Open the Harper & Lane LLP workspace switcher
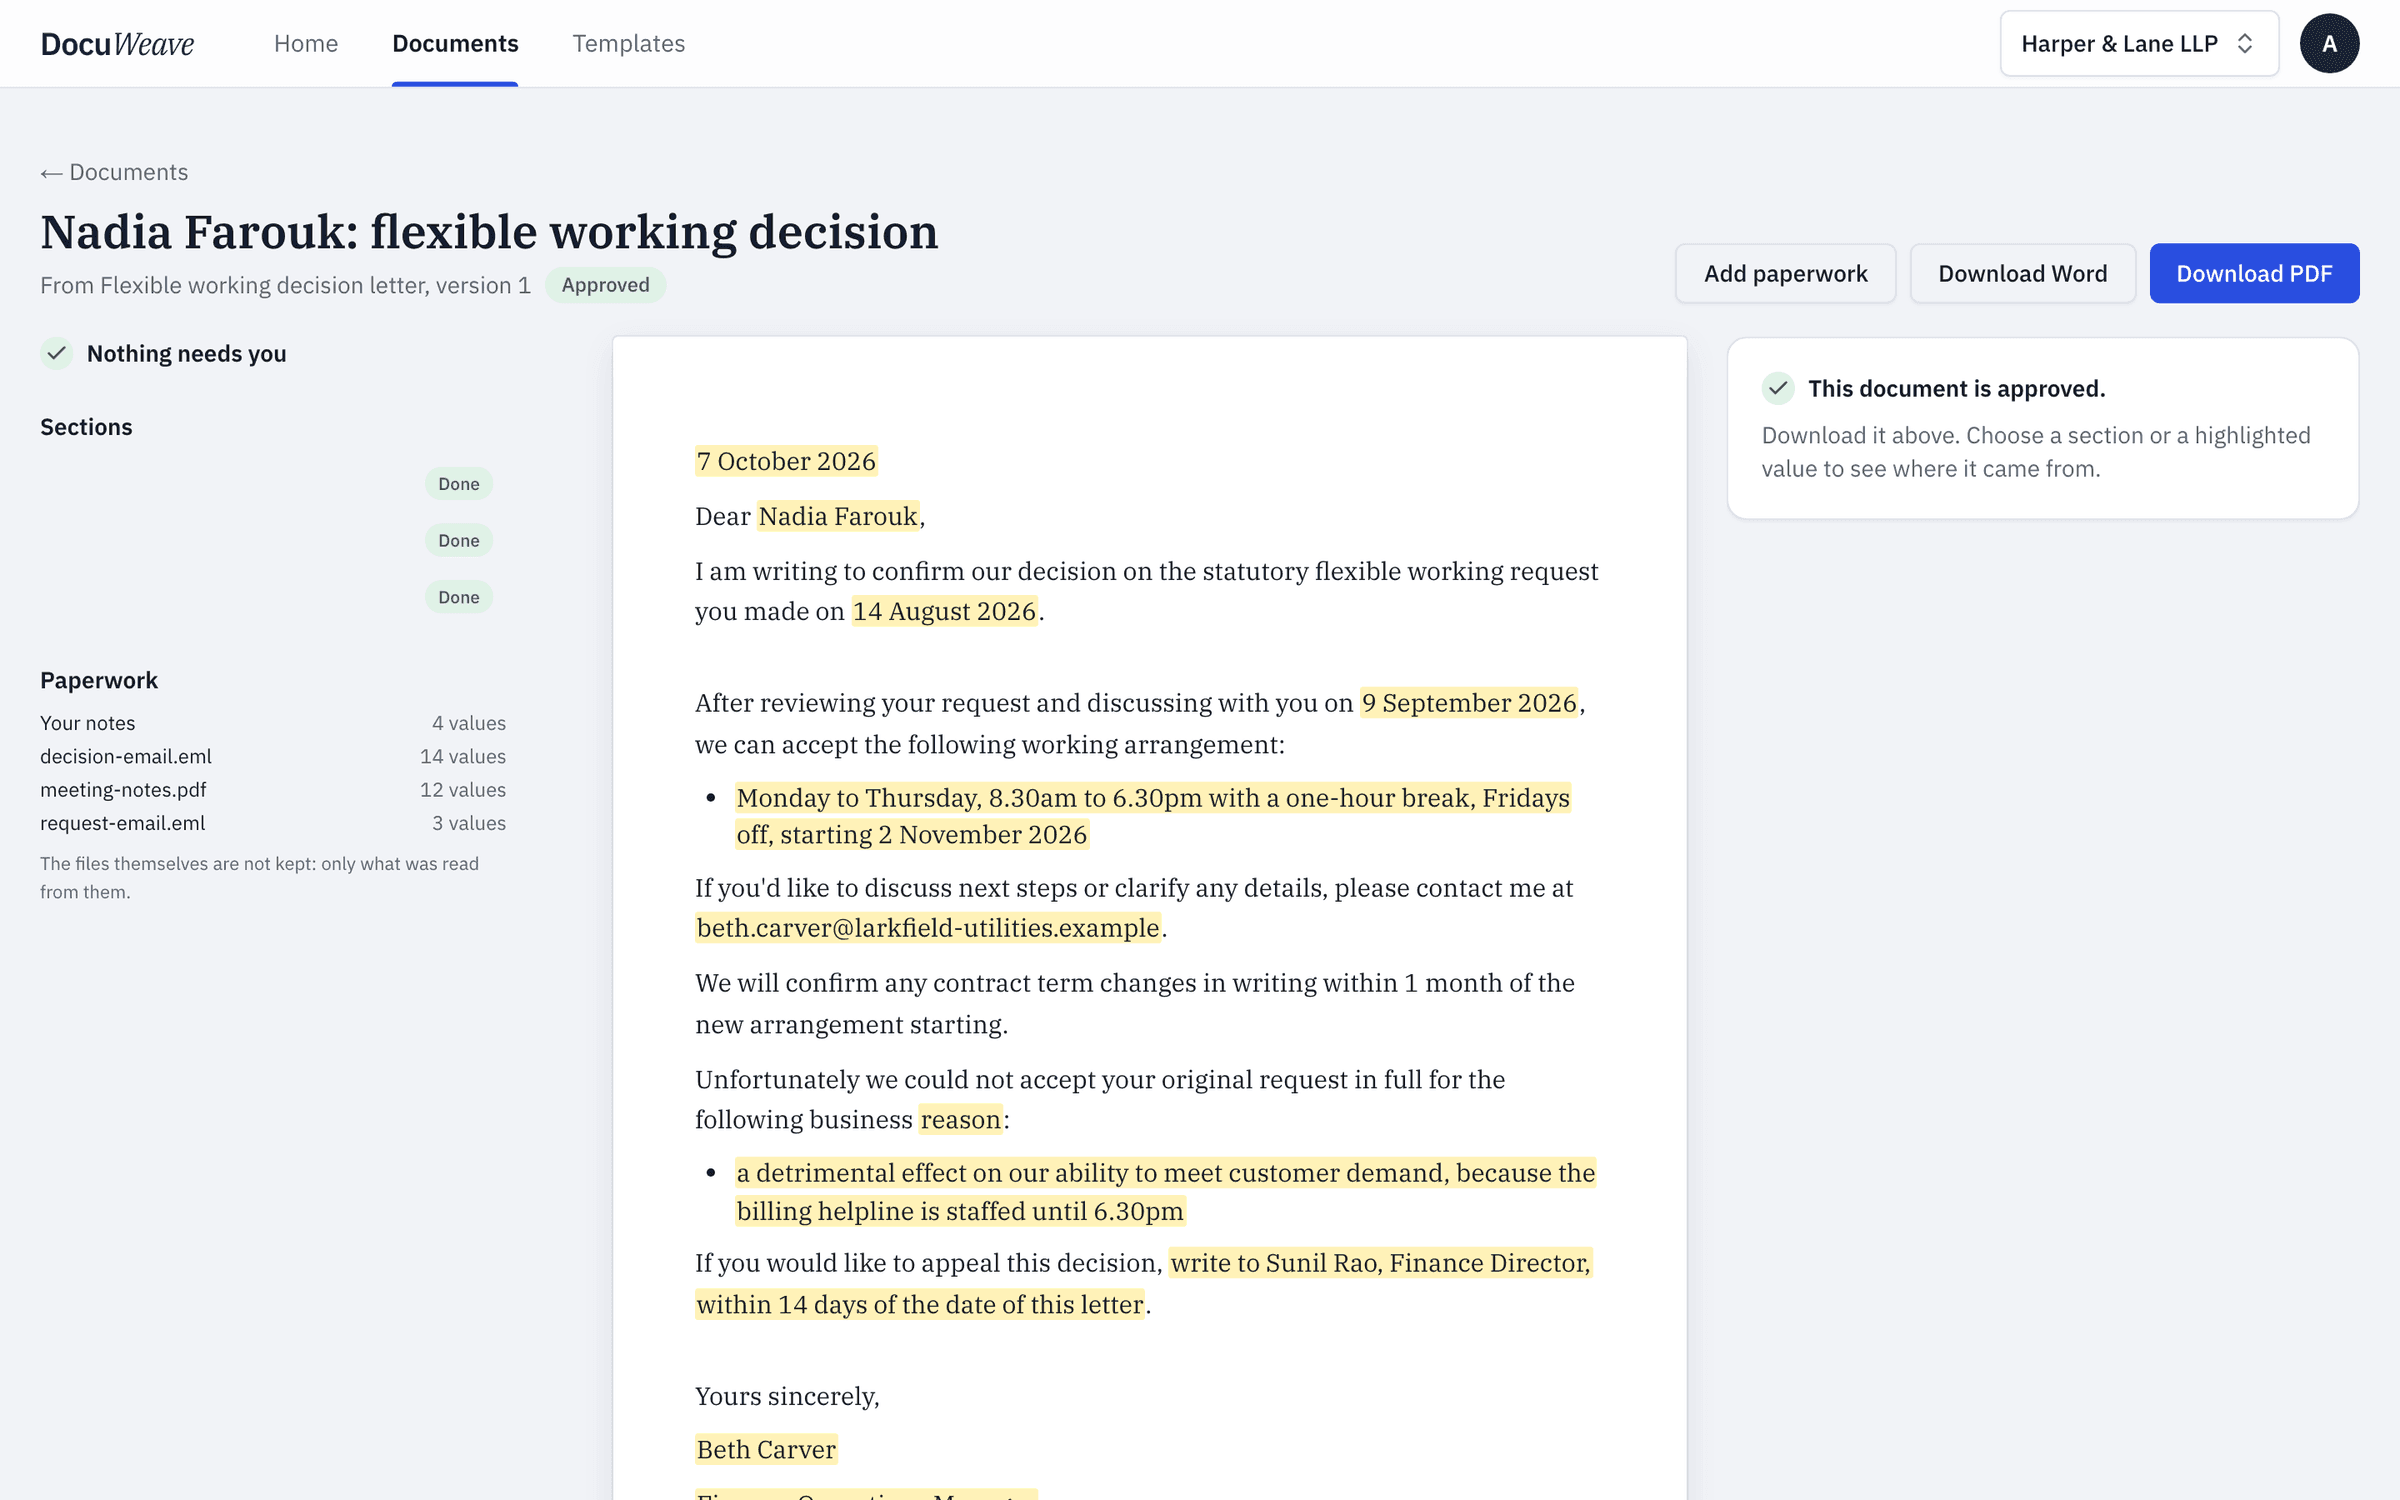Image resolution: width=2400 pixels, height=1500 pixels. pyautogui.click(x=2139, y=43)
